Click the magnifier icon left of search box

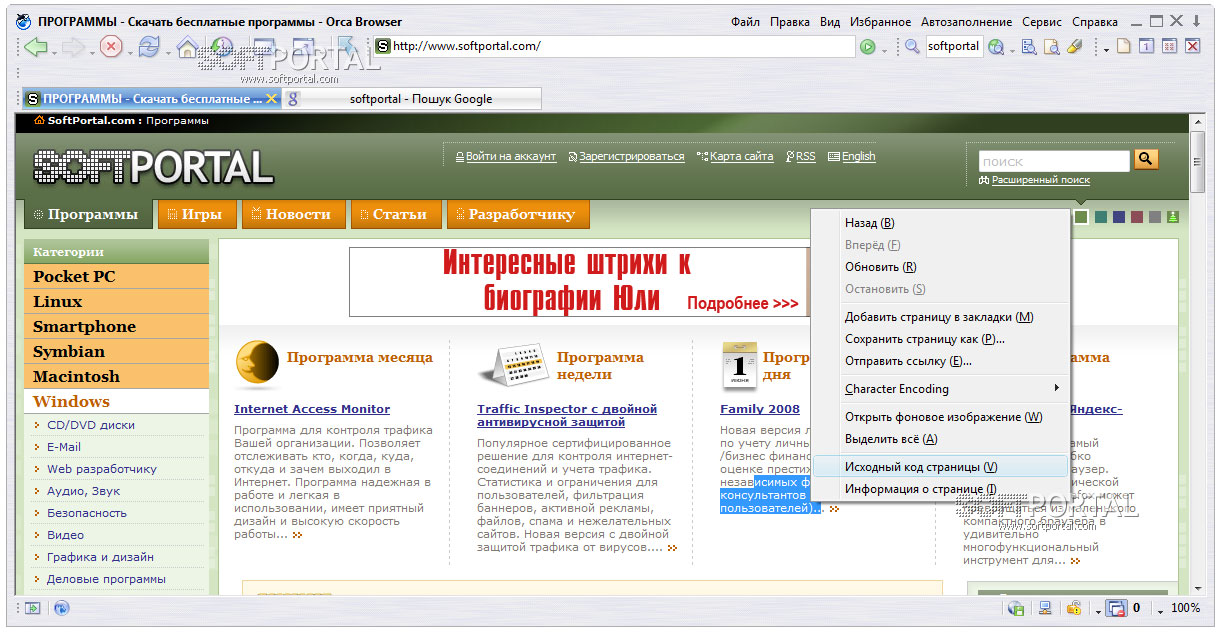912,46
